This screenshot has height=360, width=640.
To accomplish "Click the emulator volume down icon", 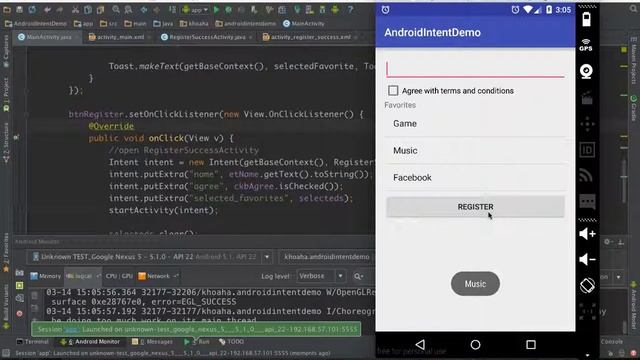I will (587, 259).
